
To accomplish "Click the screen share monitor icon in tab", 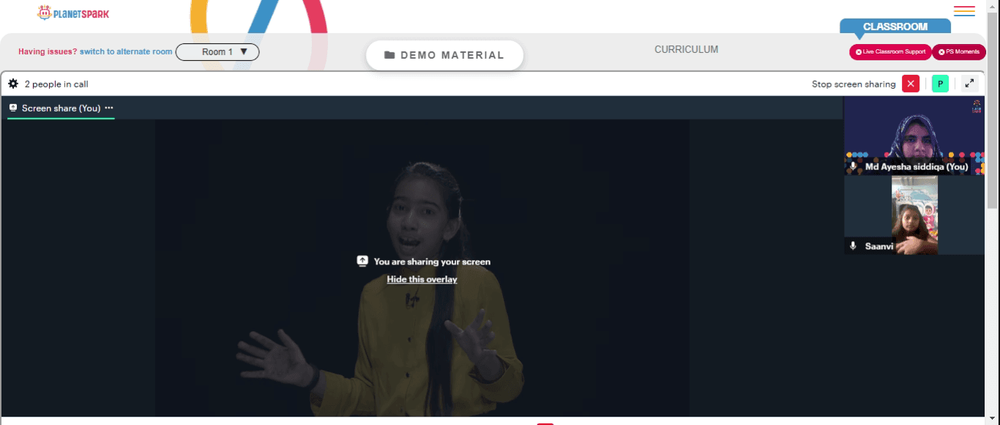I will [13, 108].
